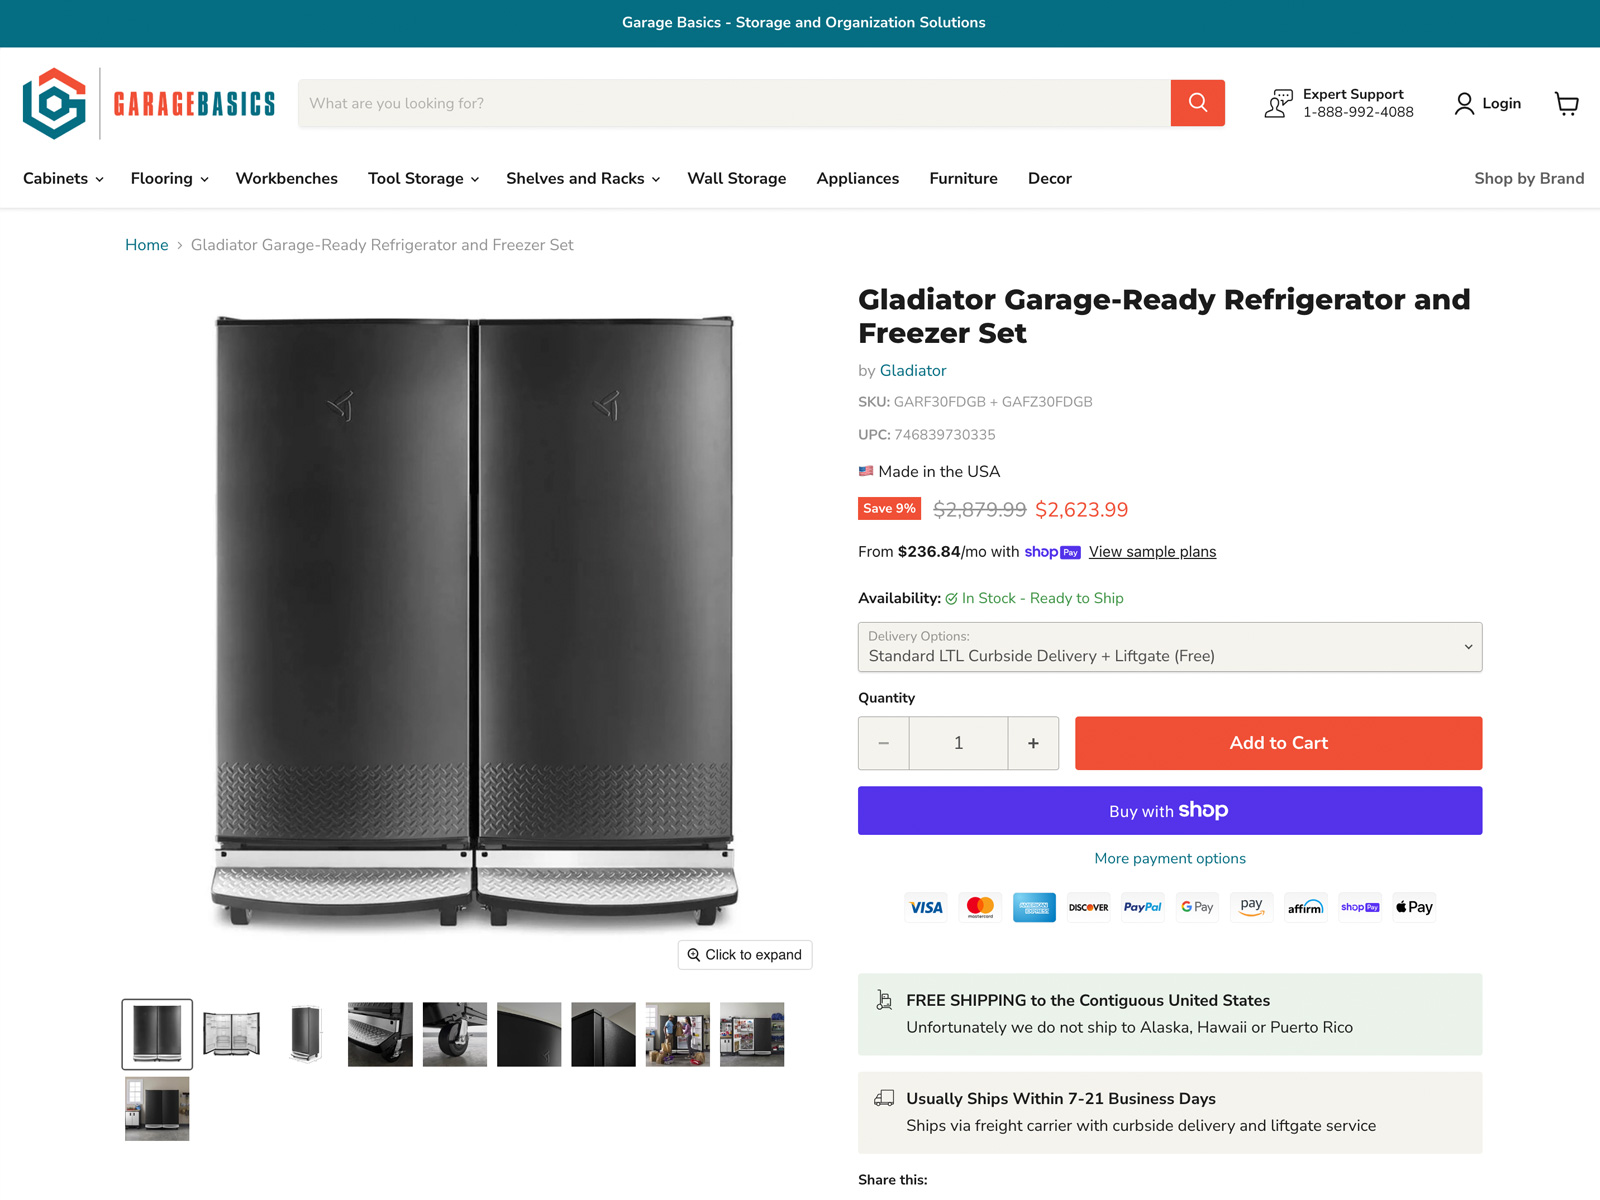Open the Appliances menu item
The width and height of the screenshot is (1600, 1200).
tap(858, 179)
